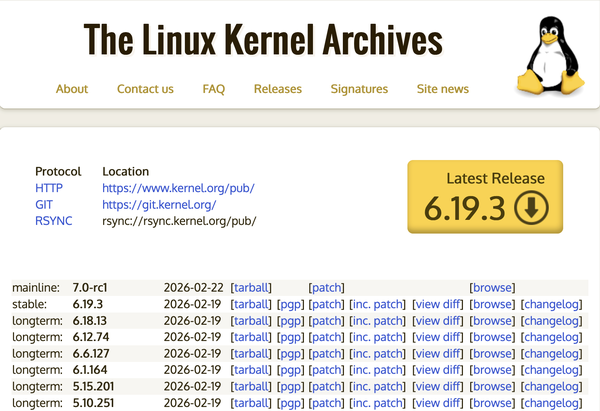Viewport: 600px width, 411px height.
Task: Click the Location column header
Action: click(126, 171)
